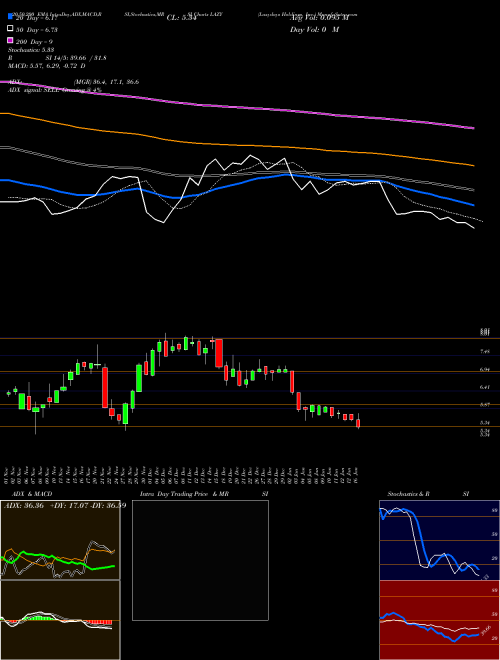Select the '50 Day = 6.73' legend text
Viewport: 500px width, 660px height.
coord(37,30)
